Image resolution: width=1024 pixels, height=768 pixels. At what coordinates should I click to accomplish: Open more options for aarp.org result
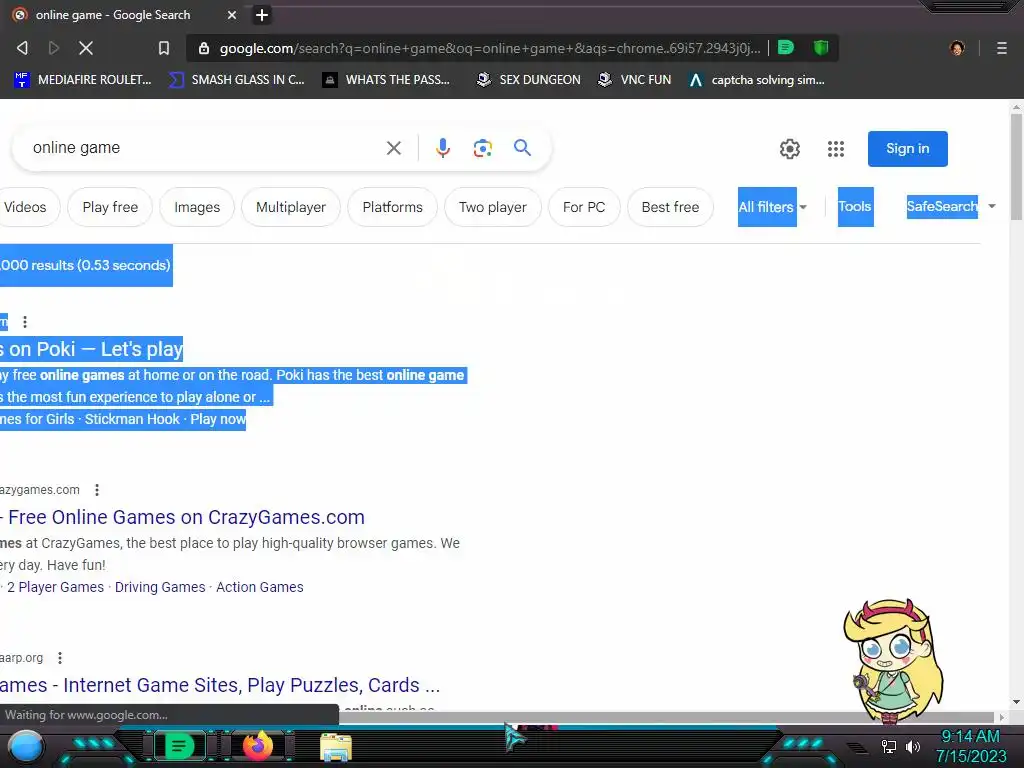point(60,658)
